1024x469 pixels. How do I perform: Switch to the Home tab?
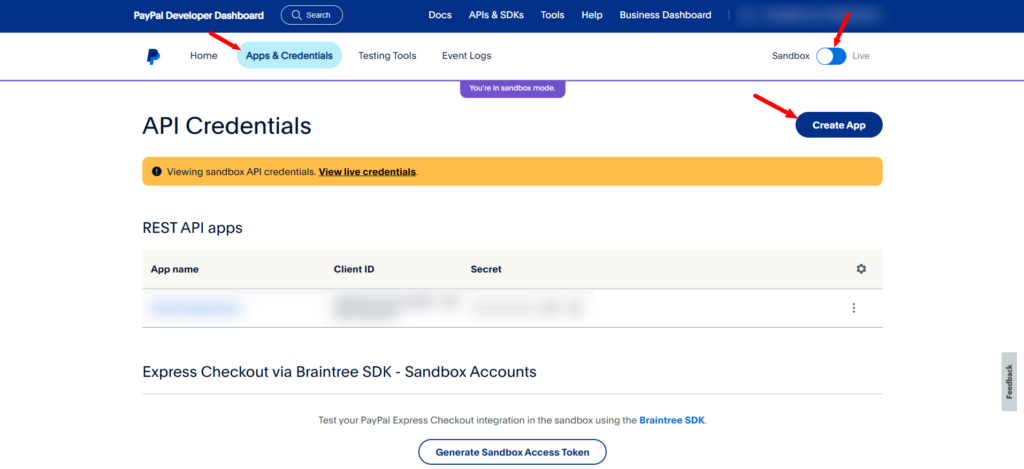pos(204,56)
